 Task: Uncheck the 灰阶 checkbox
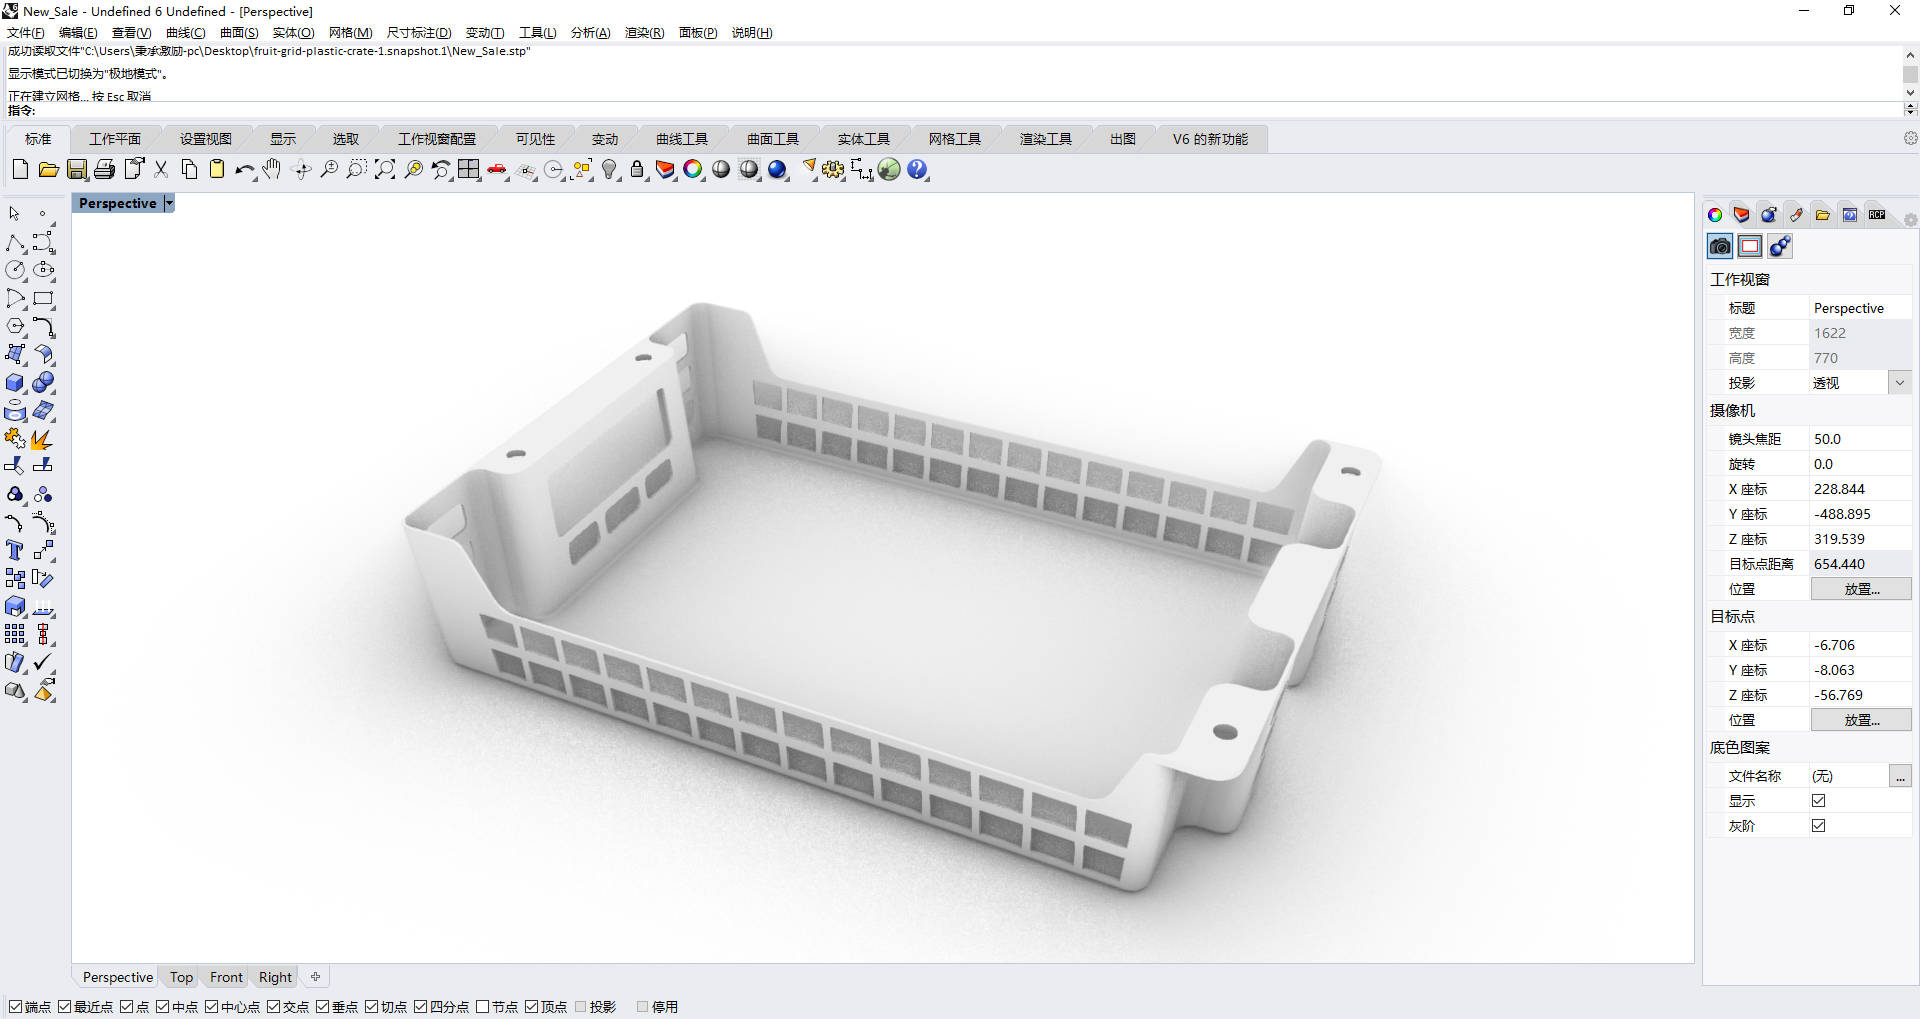pyautogui.click(x=1818, y=826)
